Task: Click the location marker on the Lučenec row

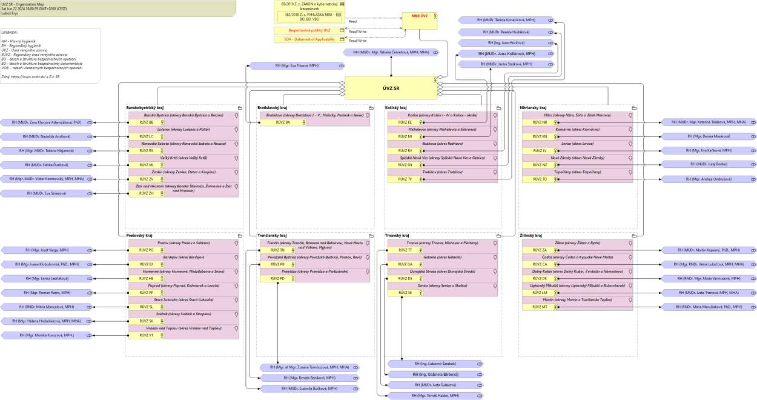Action: [x=236, y=130]
